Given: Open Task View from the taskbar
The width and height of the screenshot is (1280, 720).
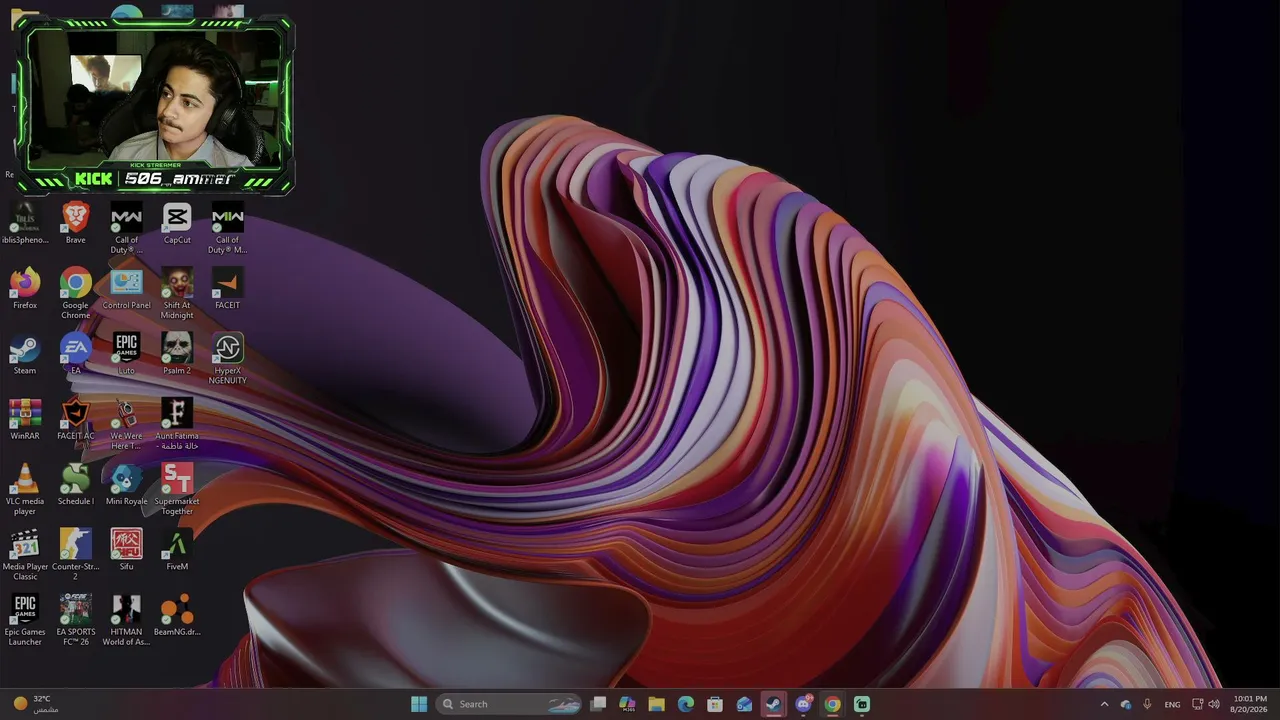Looking at the screenshot, I should 598,704.
